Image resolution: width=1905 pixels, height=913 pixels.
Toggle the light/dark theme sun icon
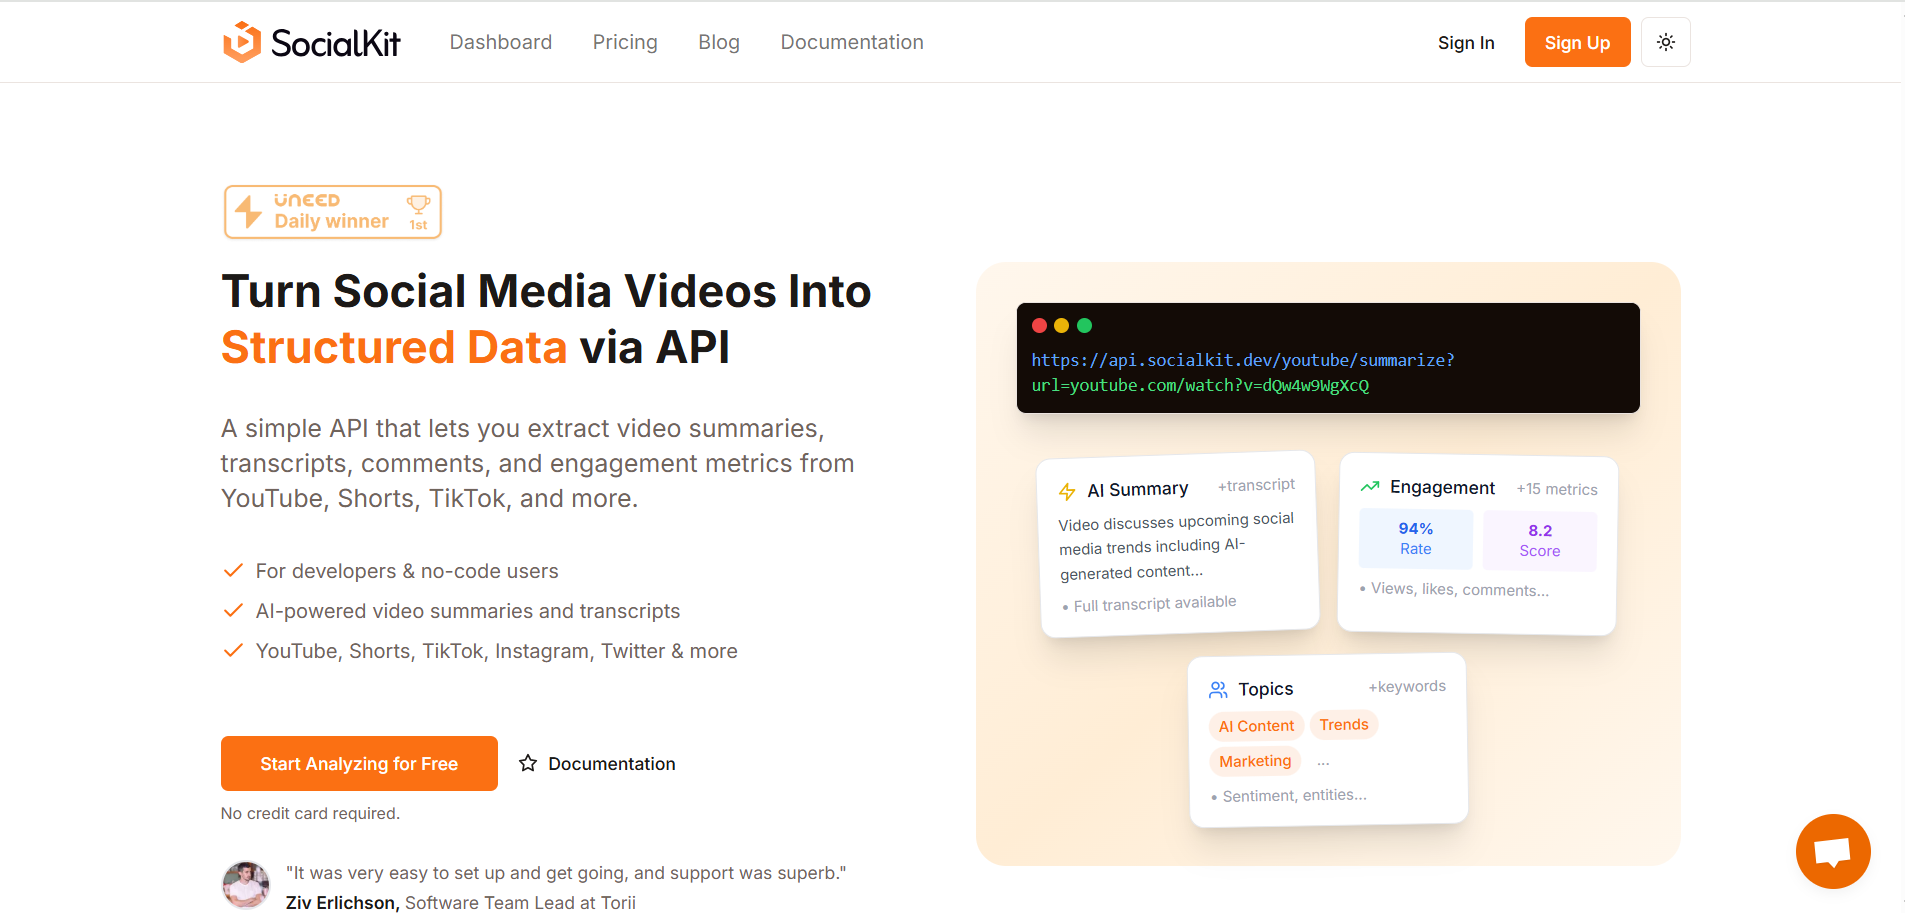pos(1665,42)
